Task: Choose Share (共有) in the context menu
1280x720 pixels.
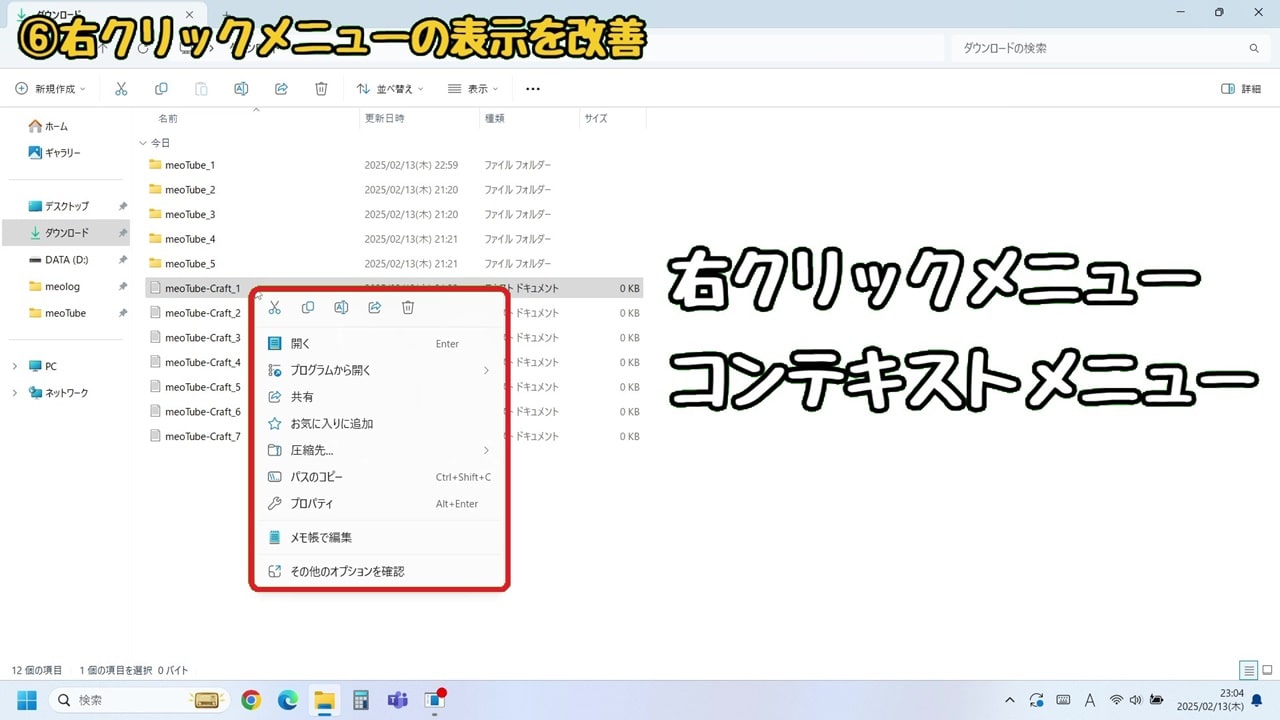Action: (x=379, y=397)
